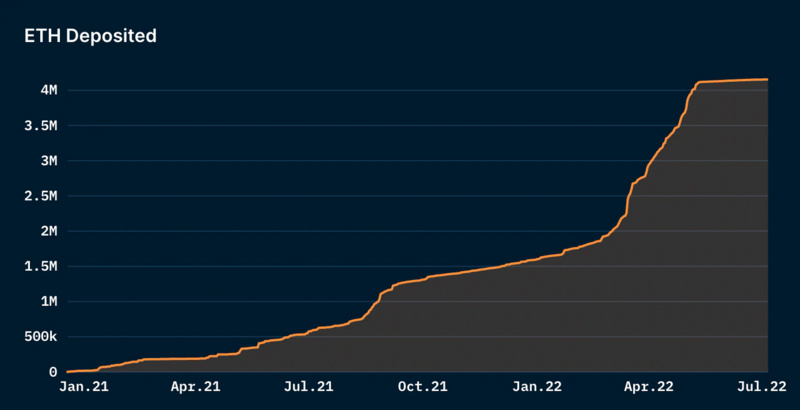Select the Jan.21 x-axis label
800x410 pixels.
click(x=84, y=387)
